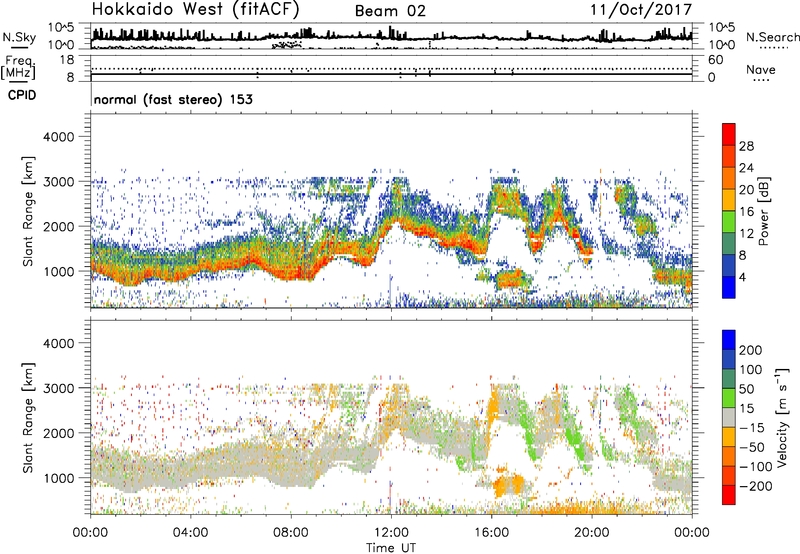Click "Slant Range [km]" label of velocity panel
This screenshot has height=554, width=800.
point(28,417)
